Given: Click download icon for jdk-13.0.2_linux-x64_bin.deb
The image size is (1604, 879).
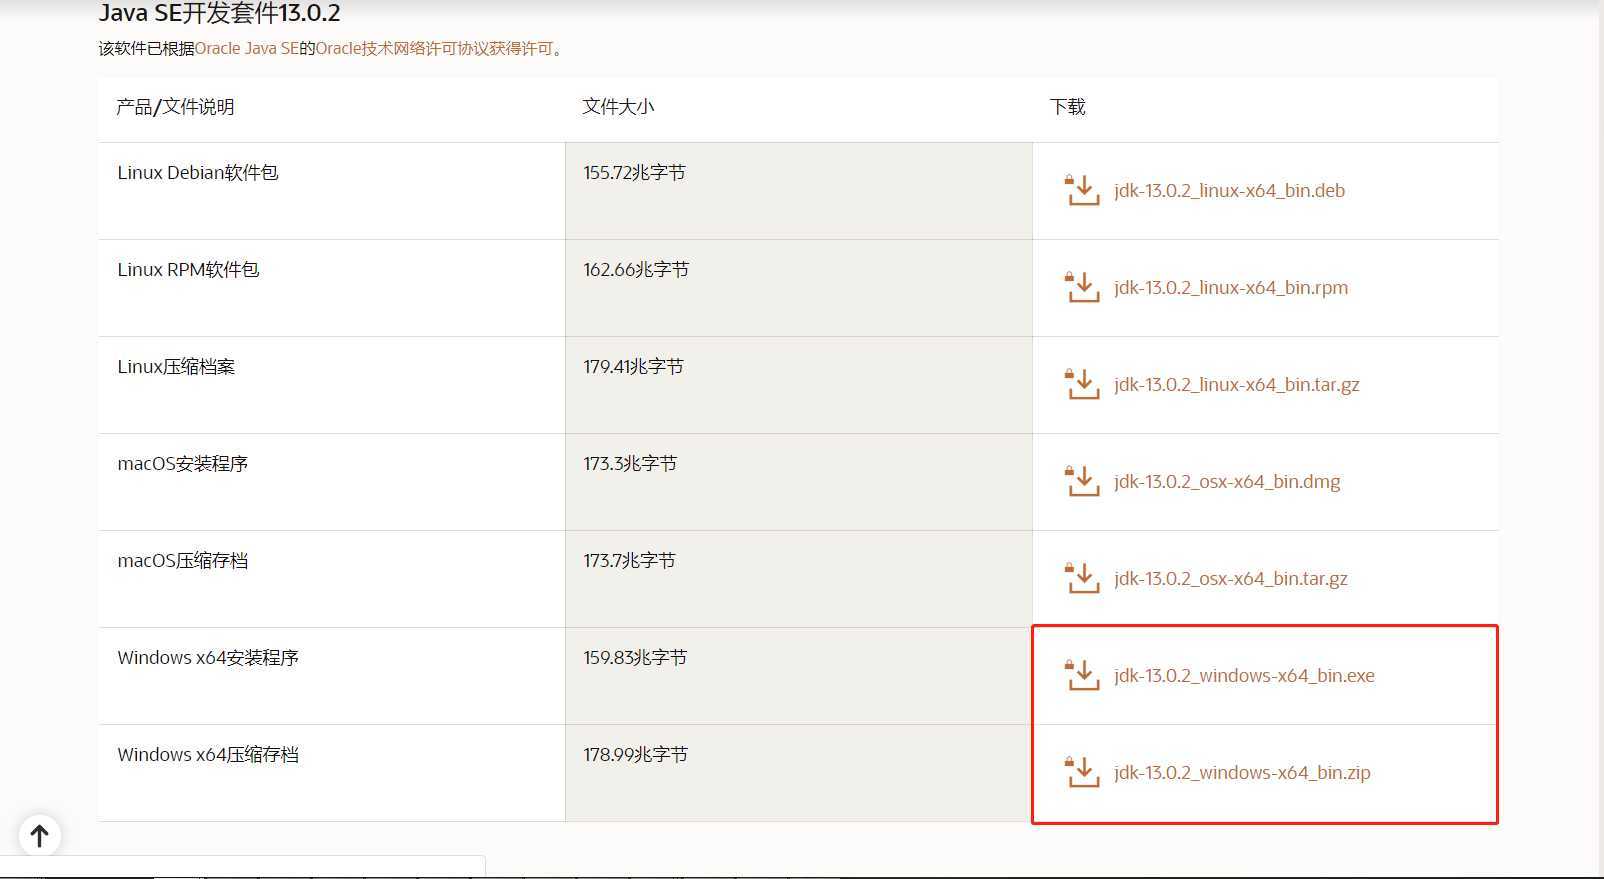Looking at the screenshot, I should tap(1082, 190).
